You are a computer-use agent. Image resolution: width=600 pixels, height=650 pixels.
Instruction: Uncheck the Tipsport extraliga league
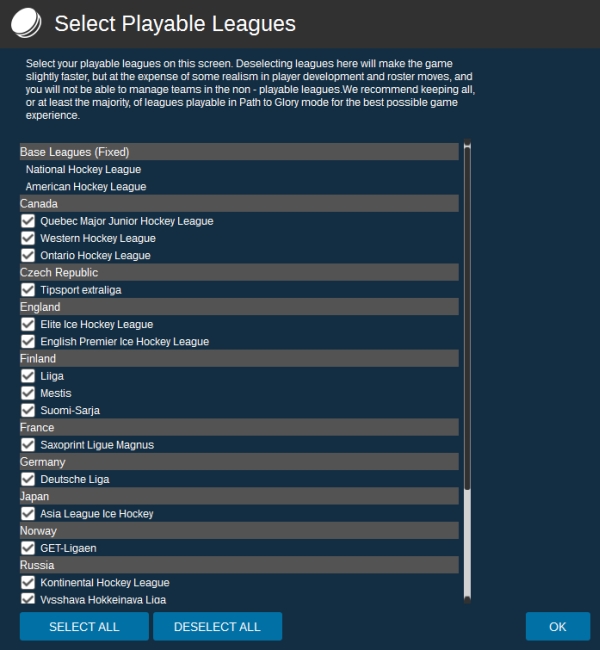tap(28, 290)
